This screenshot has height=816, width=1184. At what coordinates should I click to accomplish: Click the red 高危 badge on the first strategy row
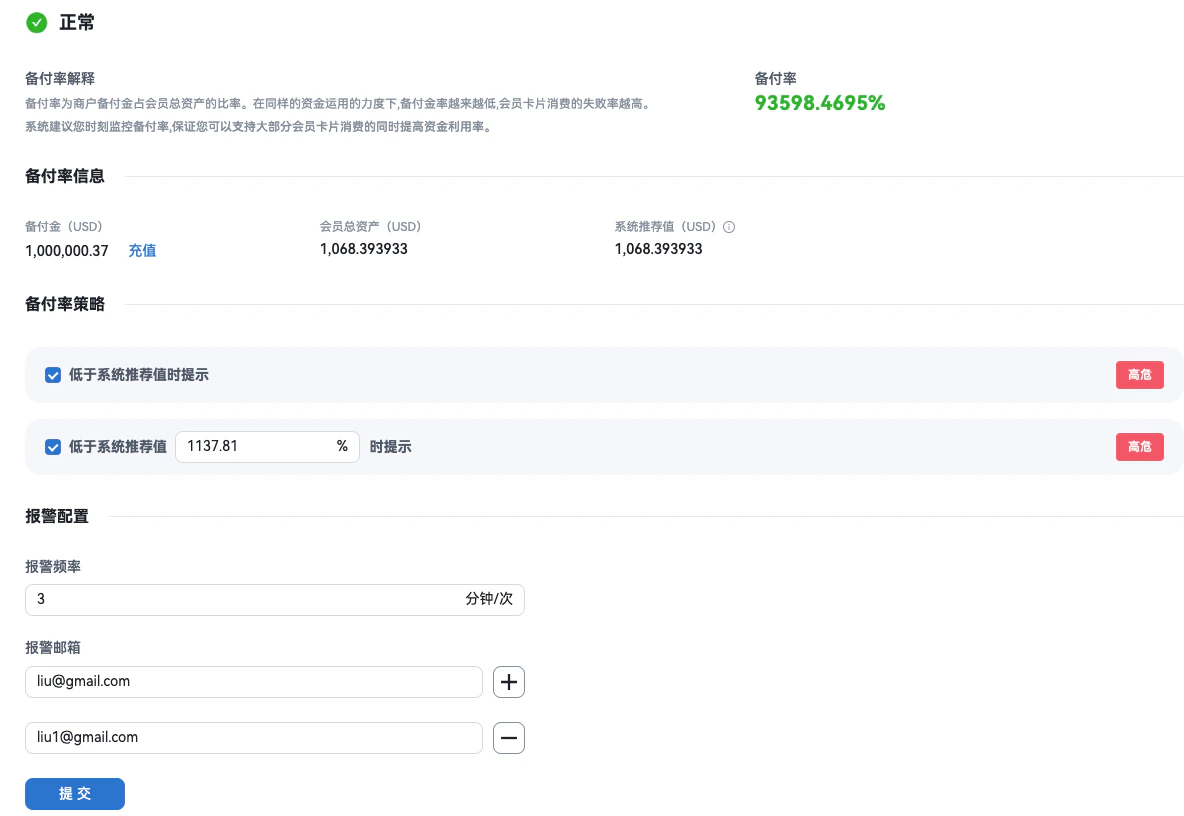1139,374
